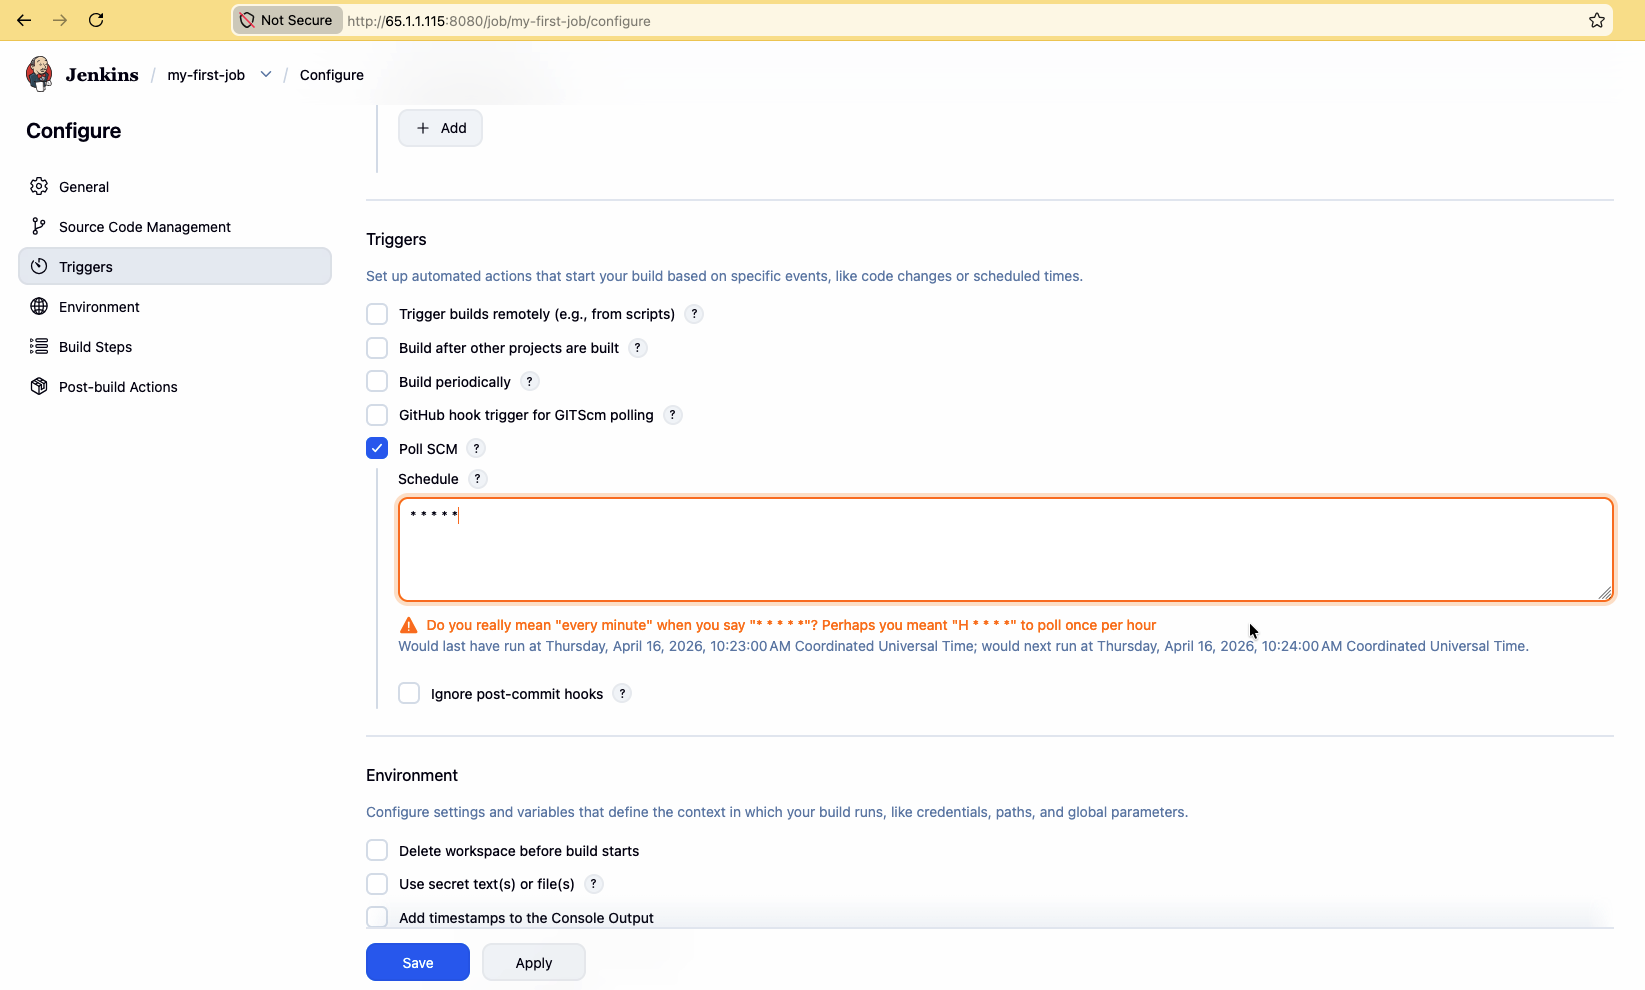The image size is (1645, 990).
Task: Select Triggers section in sidebar
Action: [x=175, y=267]
